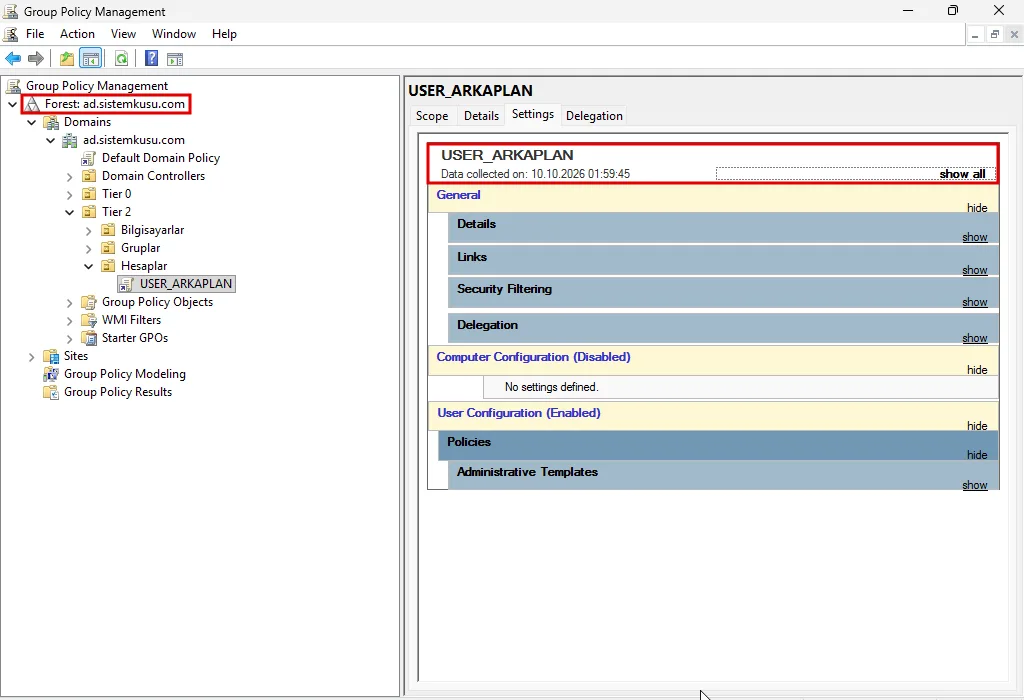Screen dimensions: 1024x700
Task: Expand the Bilgisayarlar node
Action: (x=88, y=231)
